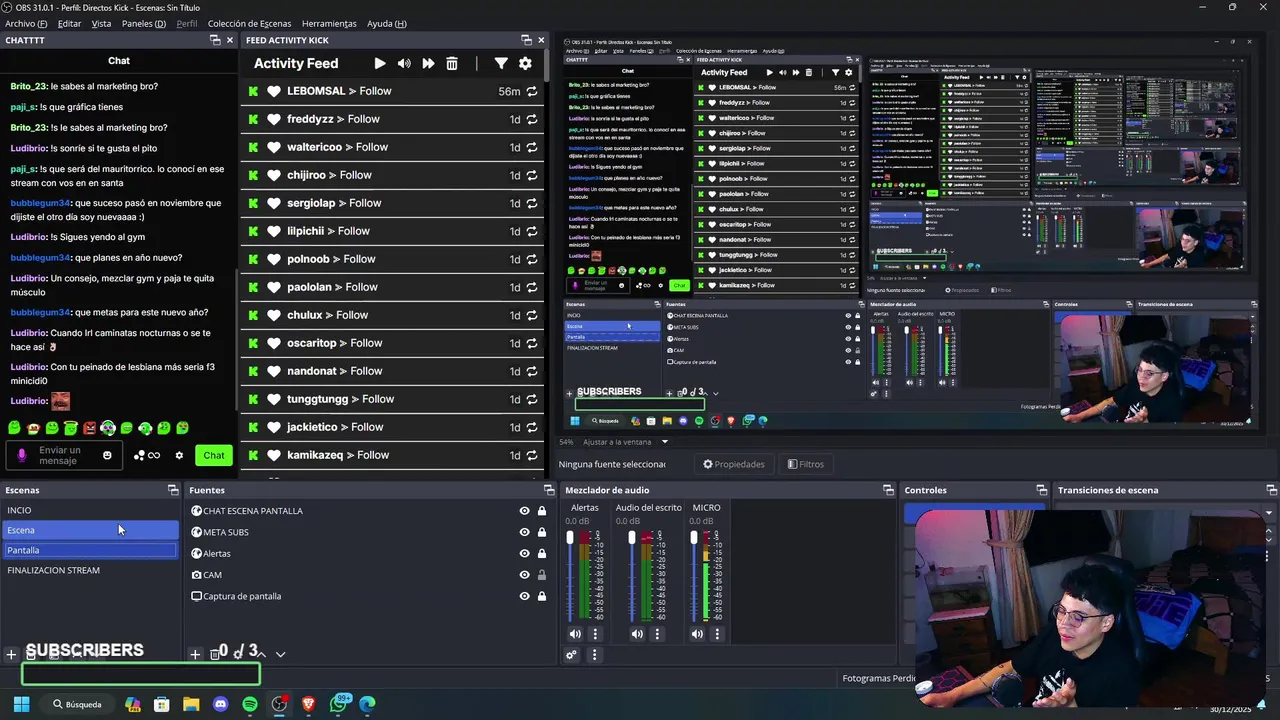1280x720 pixels.
Task: Close the CHATTTT dock panel
Action: (x=230, y=40)
